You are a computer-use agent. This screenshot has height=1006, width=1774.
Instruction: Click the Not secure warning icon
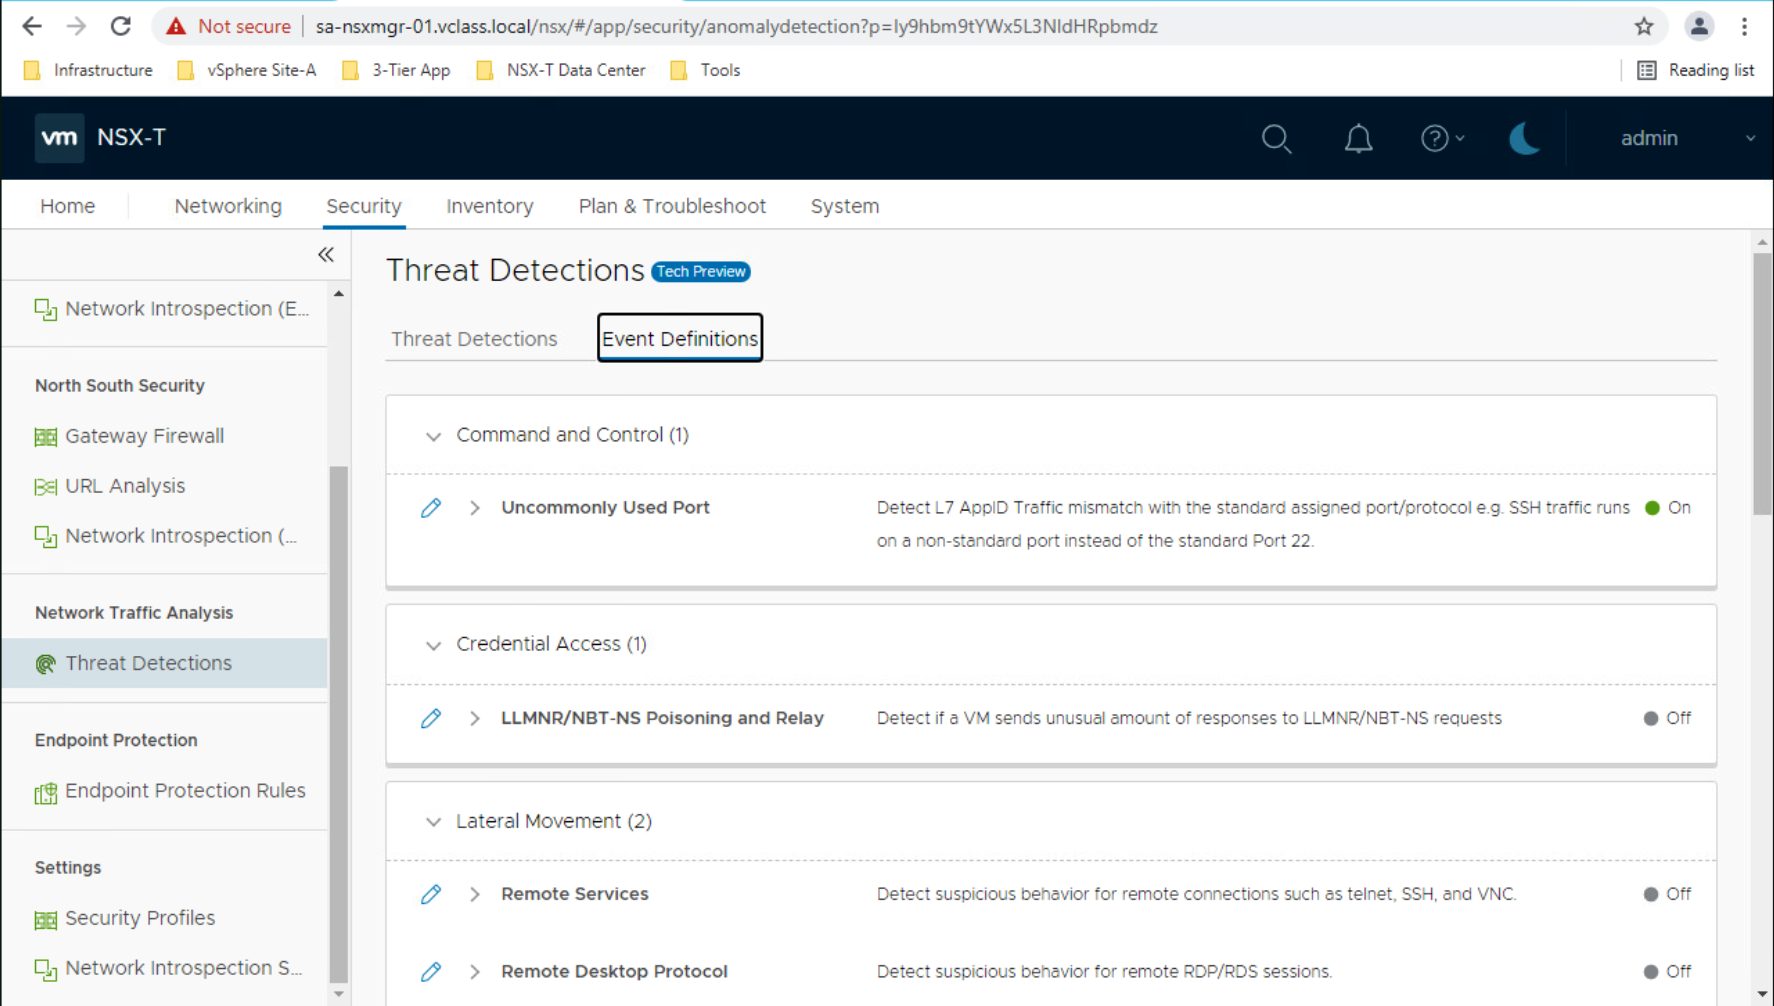click(x=176, y=26)
